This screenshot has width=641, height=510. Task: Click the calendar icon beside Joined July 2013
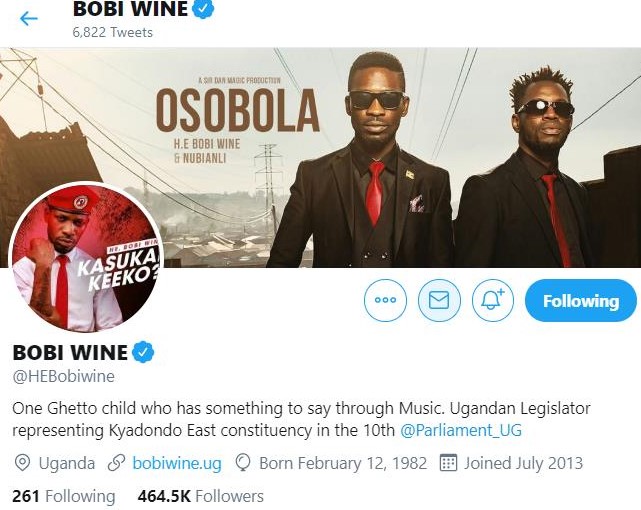pos(449,464)
